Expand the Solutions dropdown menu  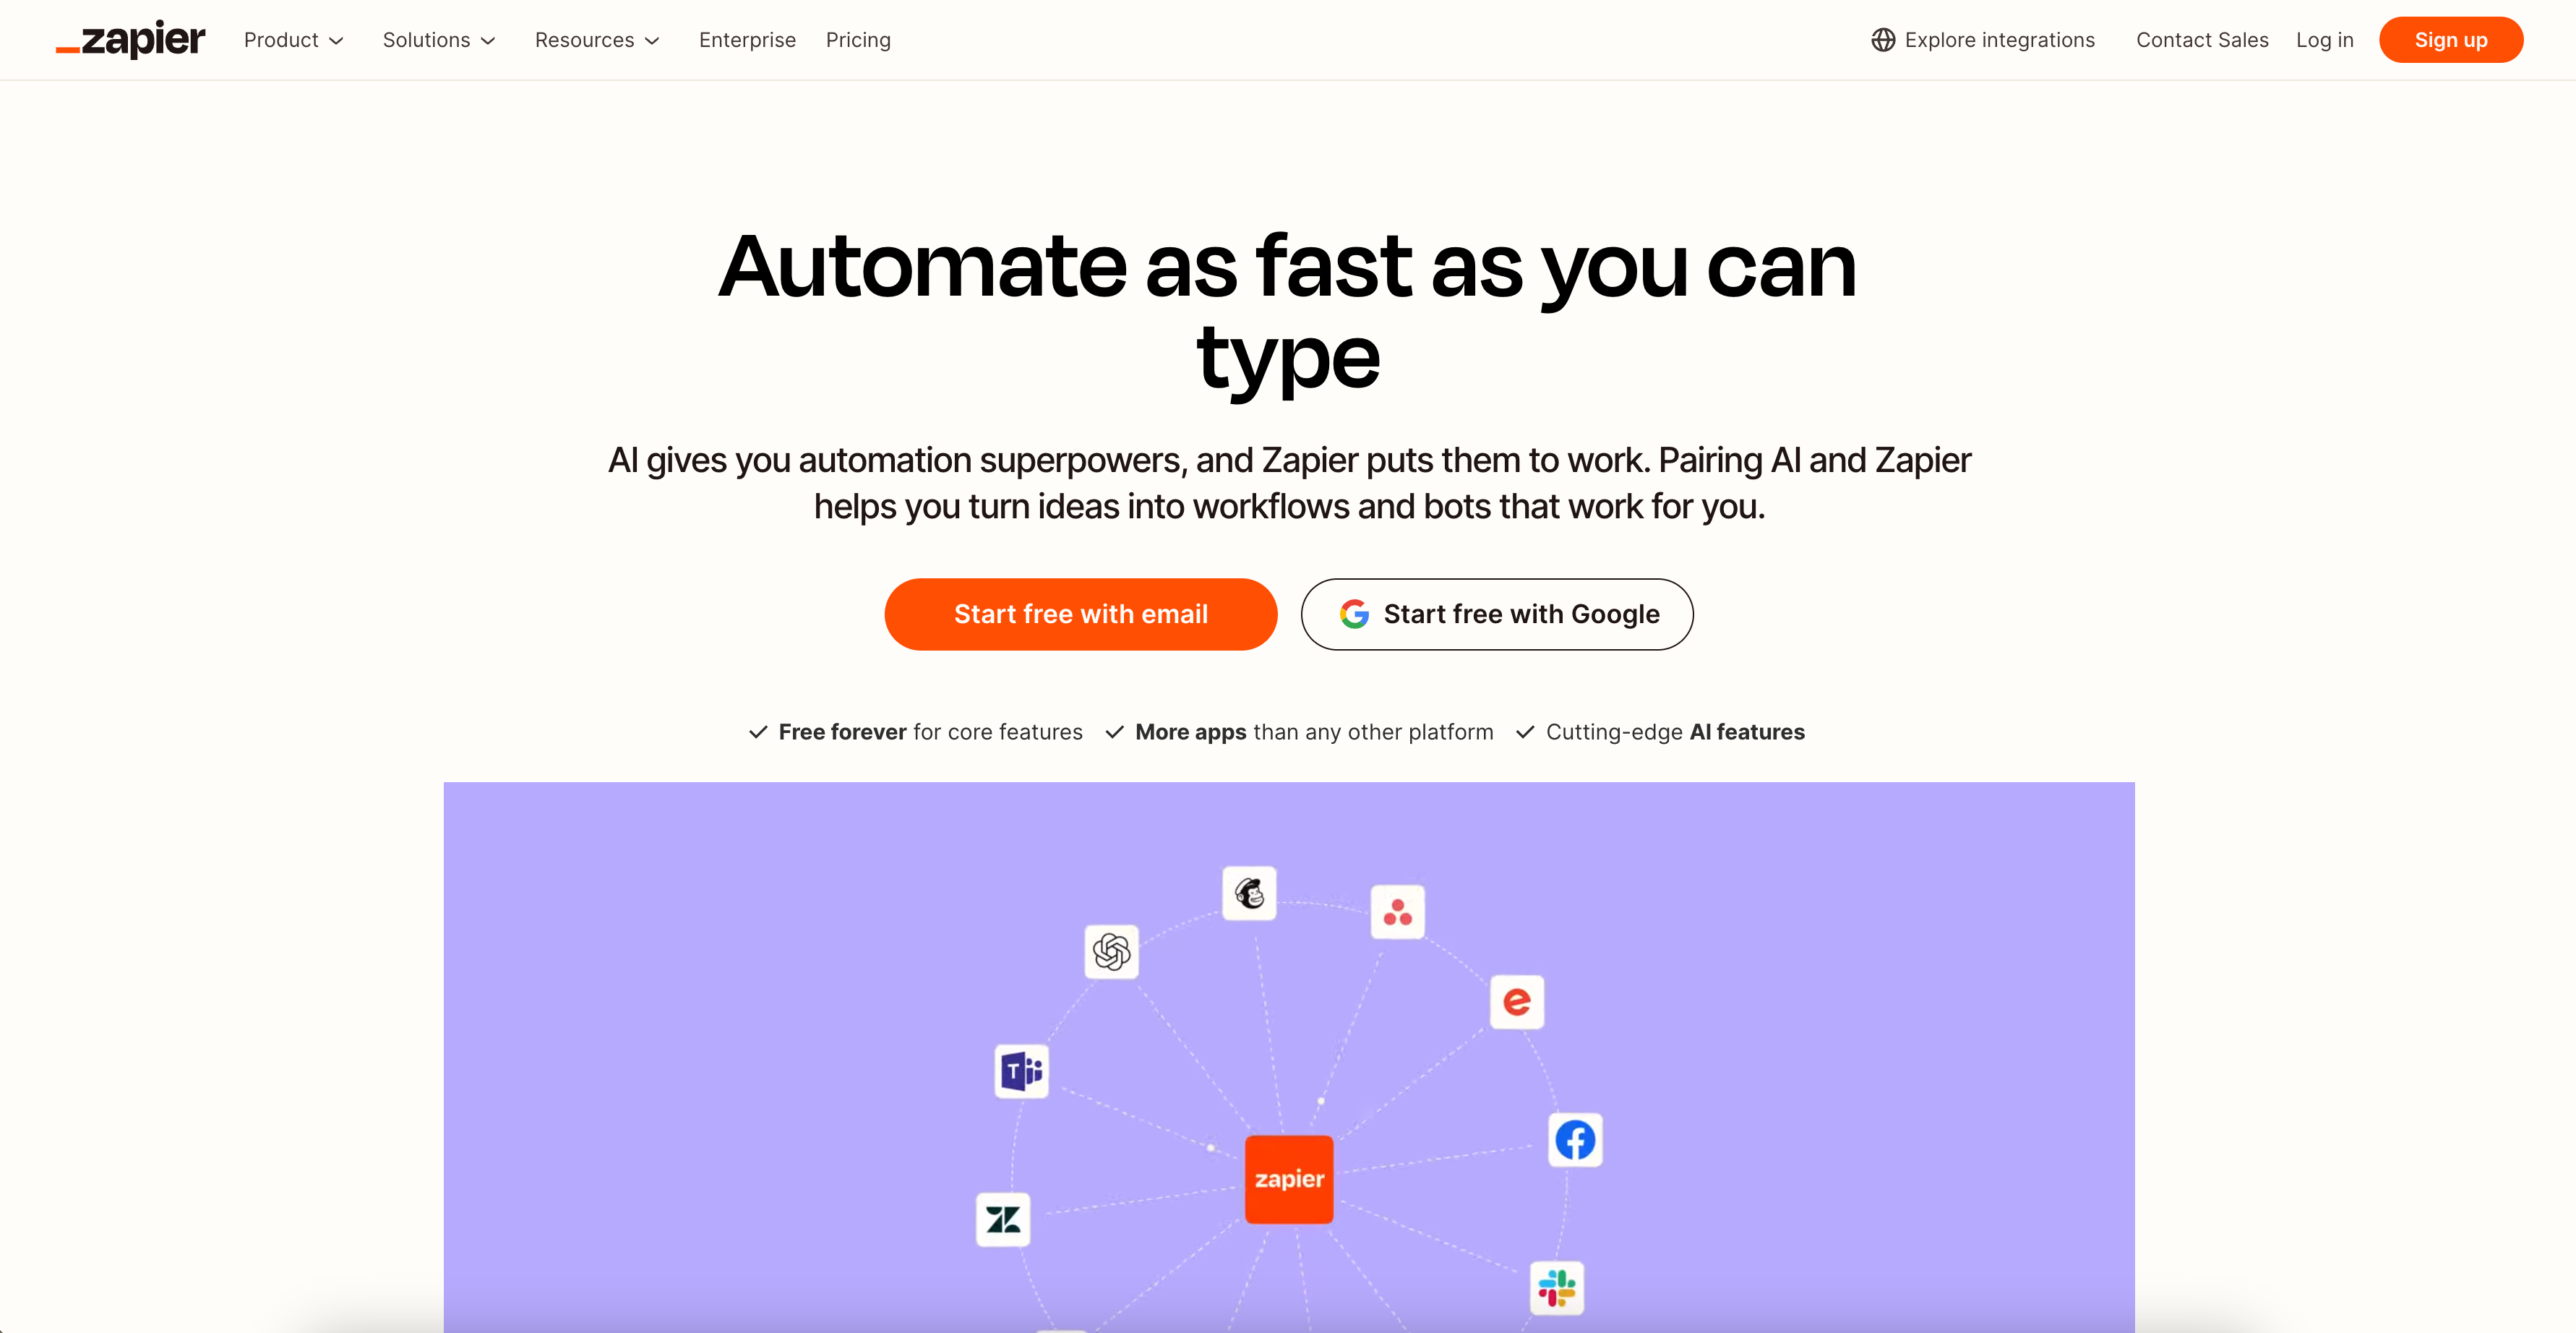coord(437,39)
